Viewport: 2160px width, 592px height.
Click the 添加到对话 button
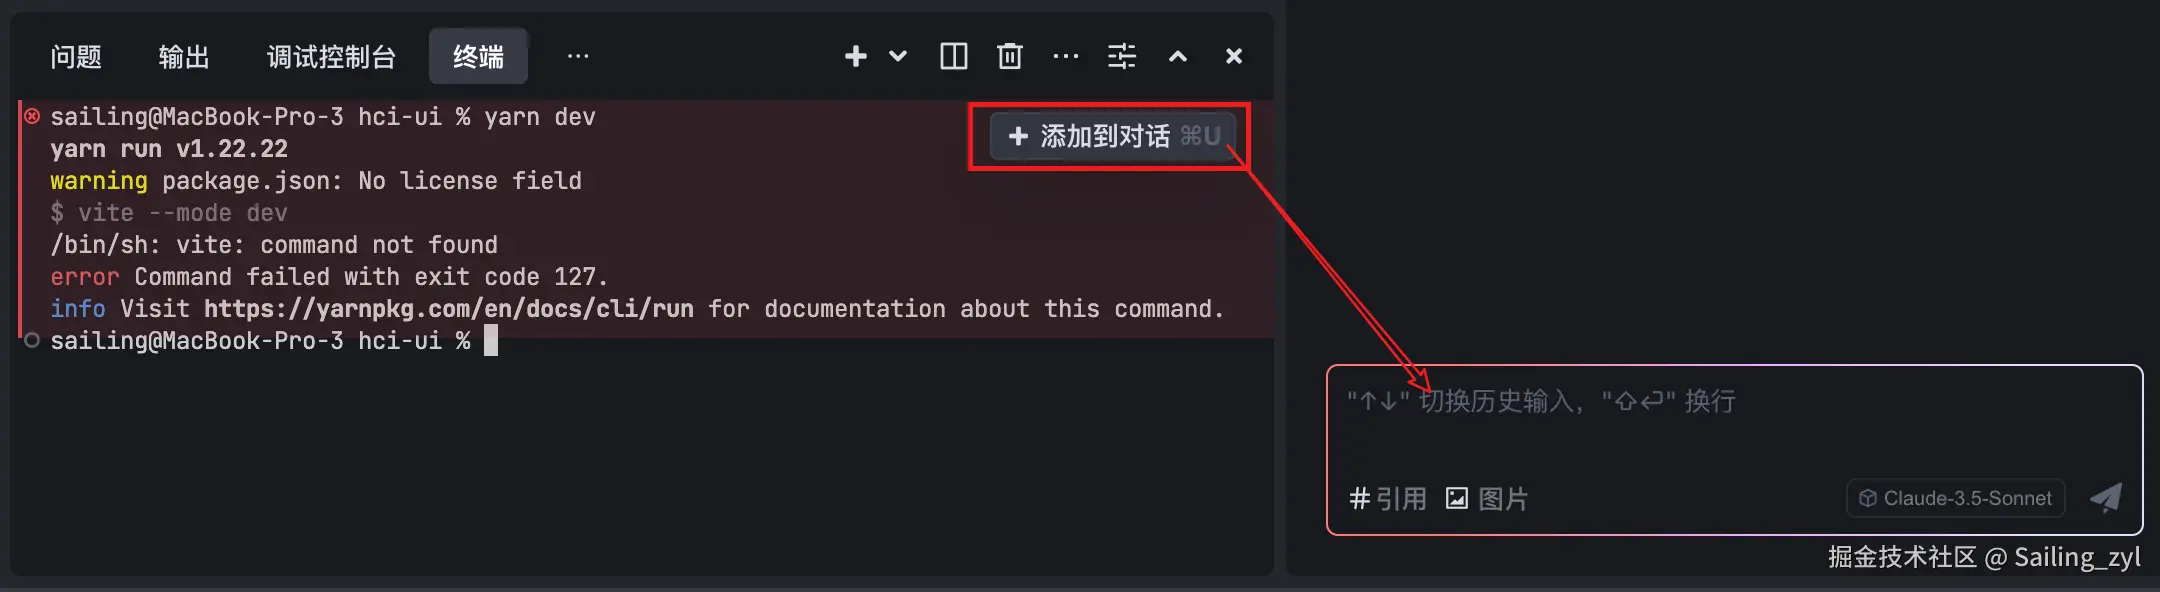(1113, 136)
